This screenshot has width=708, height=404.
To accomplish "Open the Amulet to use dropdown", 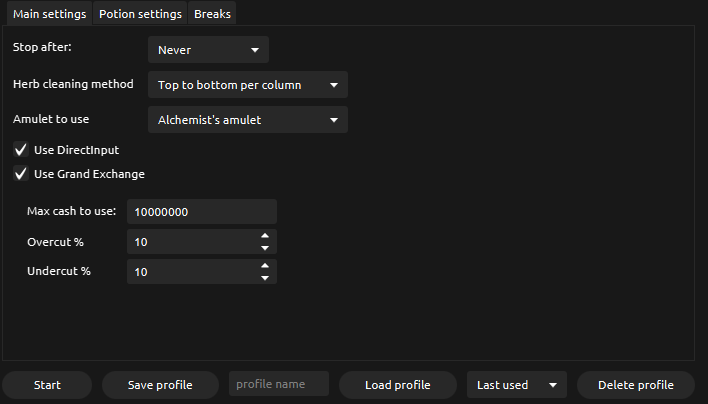I will [248, 120].
